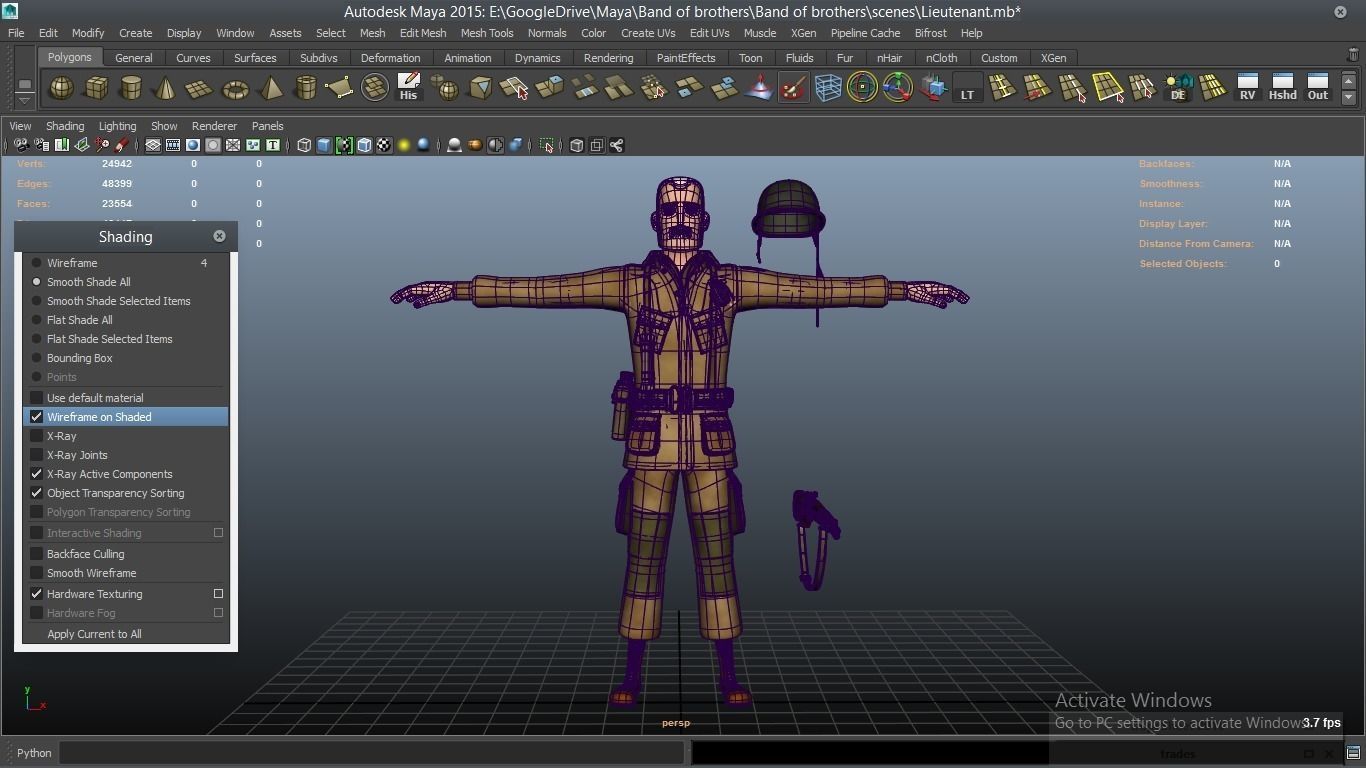Click the Python command line input field
The width and height of the screenshot is (1366, 768).
click(x=371, y=753)
